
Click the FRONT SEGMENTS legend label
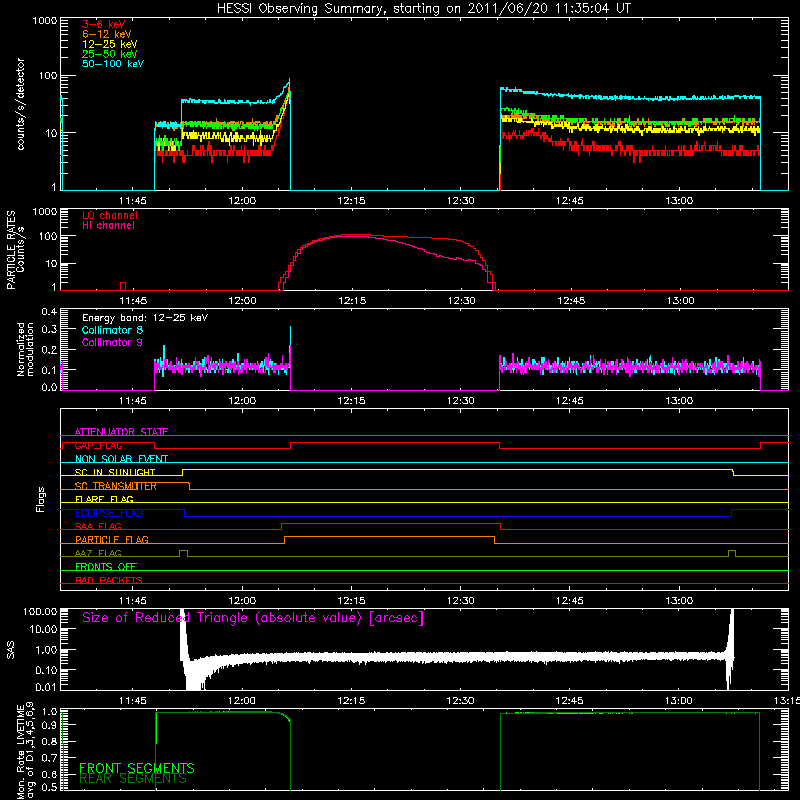click(x=137, y=768)
